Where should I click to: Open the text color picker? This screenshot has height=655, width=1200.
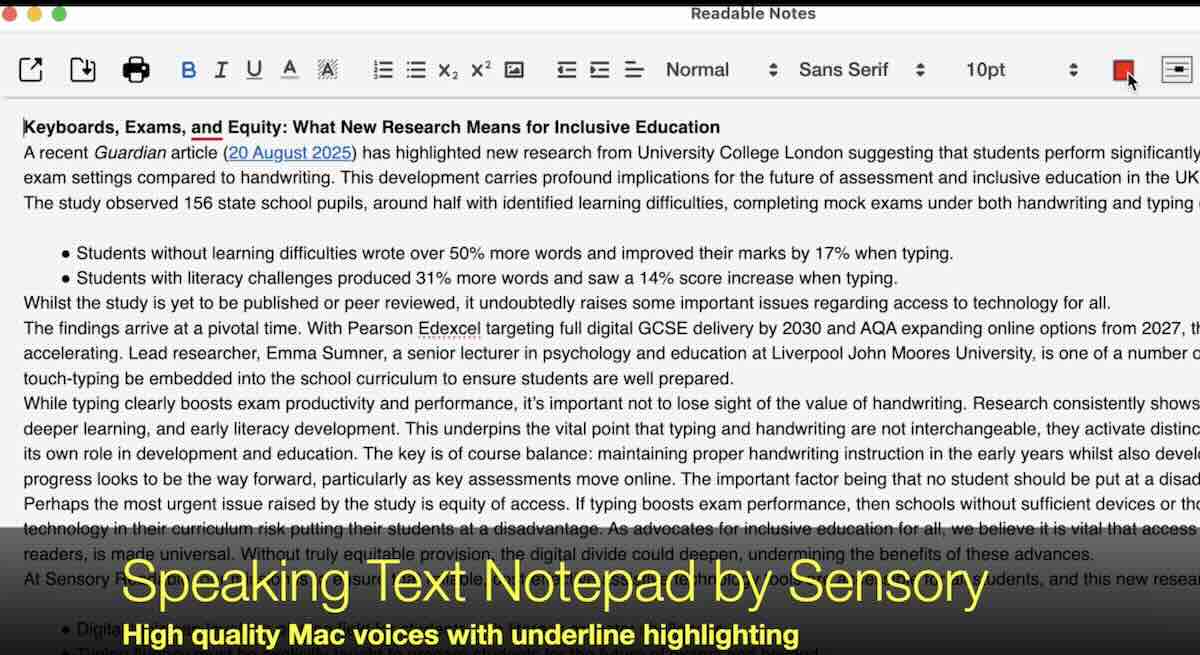pyautogui.click(x=289, y=70)
